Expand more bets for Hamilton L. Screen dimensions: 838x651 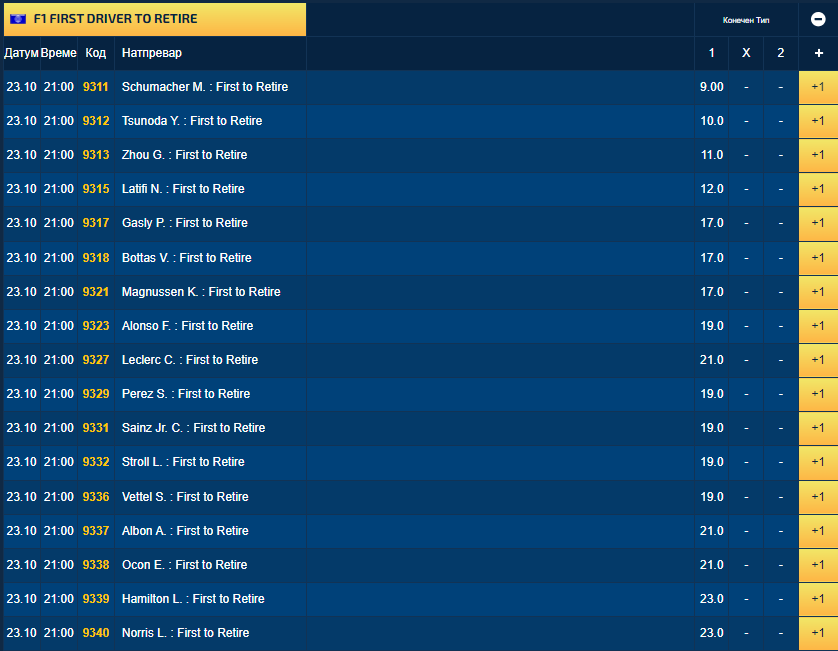(818, 599)
